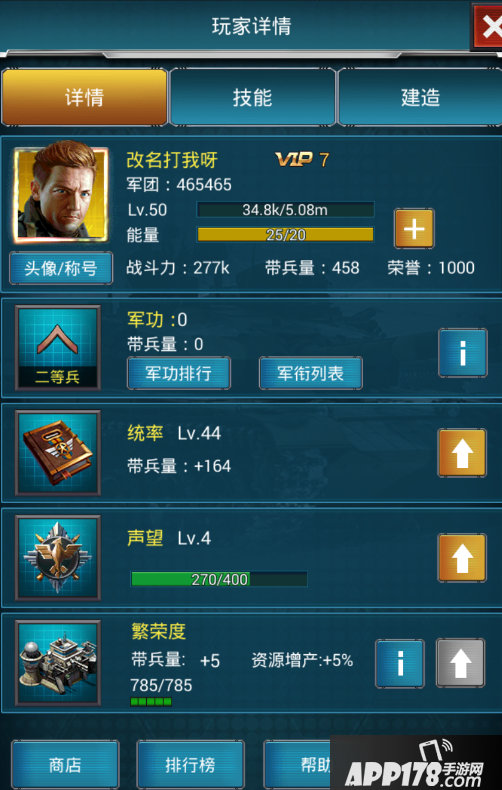Open the 军衔列表 rank list
The image size is (502, 790).
click(311, 373)
